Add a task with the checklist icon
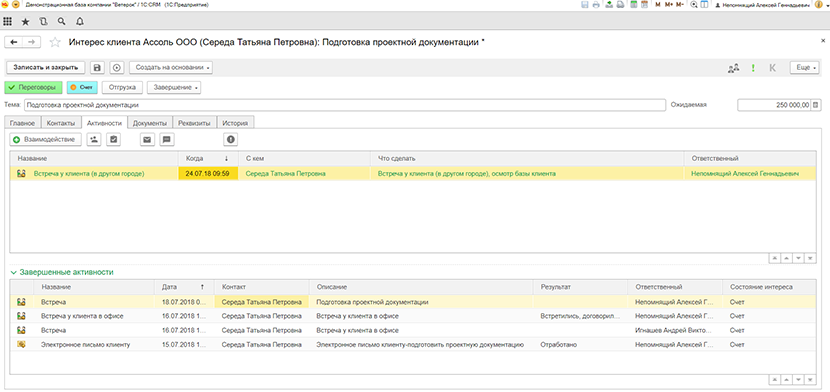 point(113,140)
